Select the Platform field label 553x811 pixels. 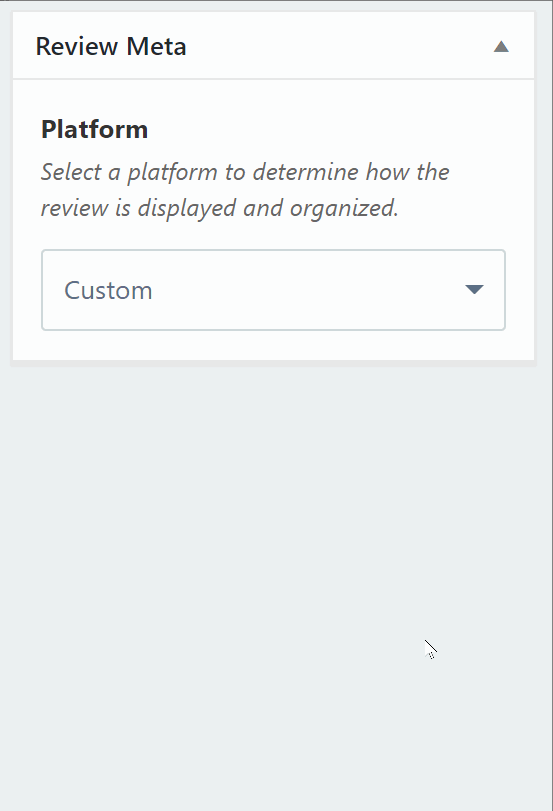(x=95, y=129)
